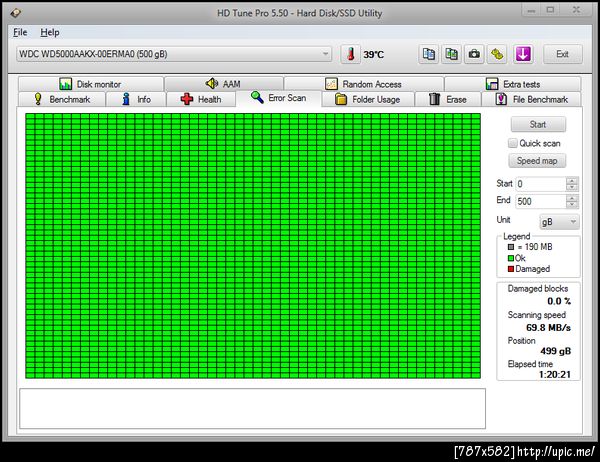Viewport: 600px width, 462px height.
Task: Click the gray 190 MB legend swatch
Action: click(511, 247)
